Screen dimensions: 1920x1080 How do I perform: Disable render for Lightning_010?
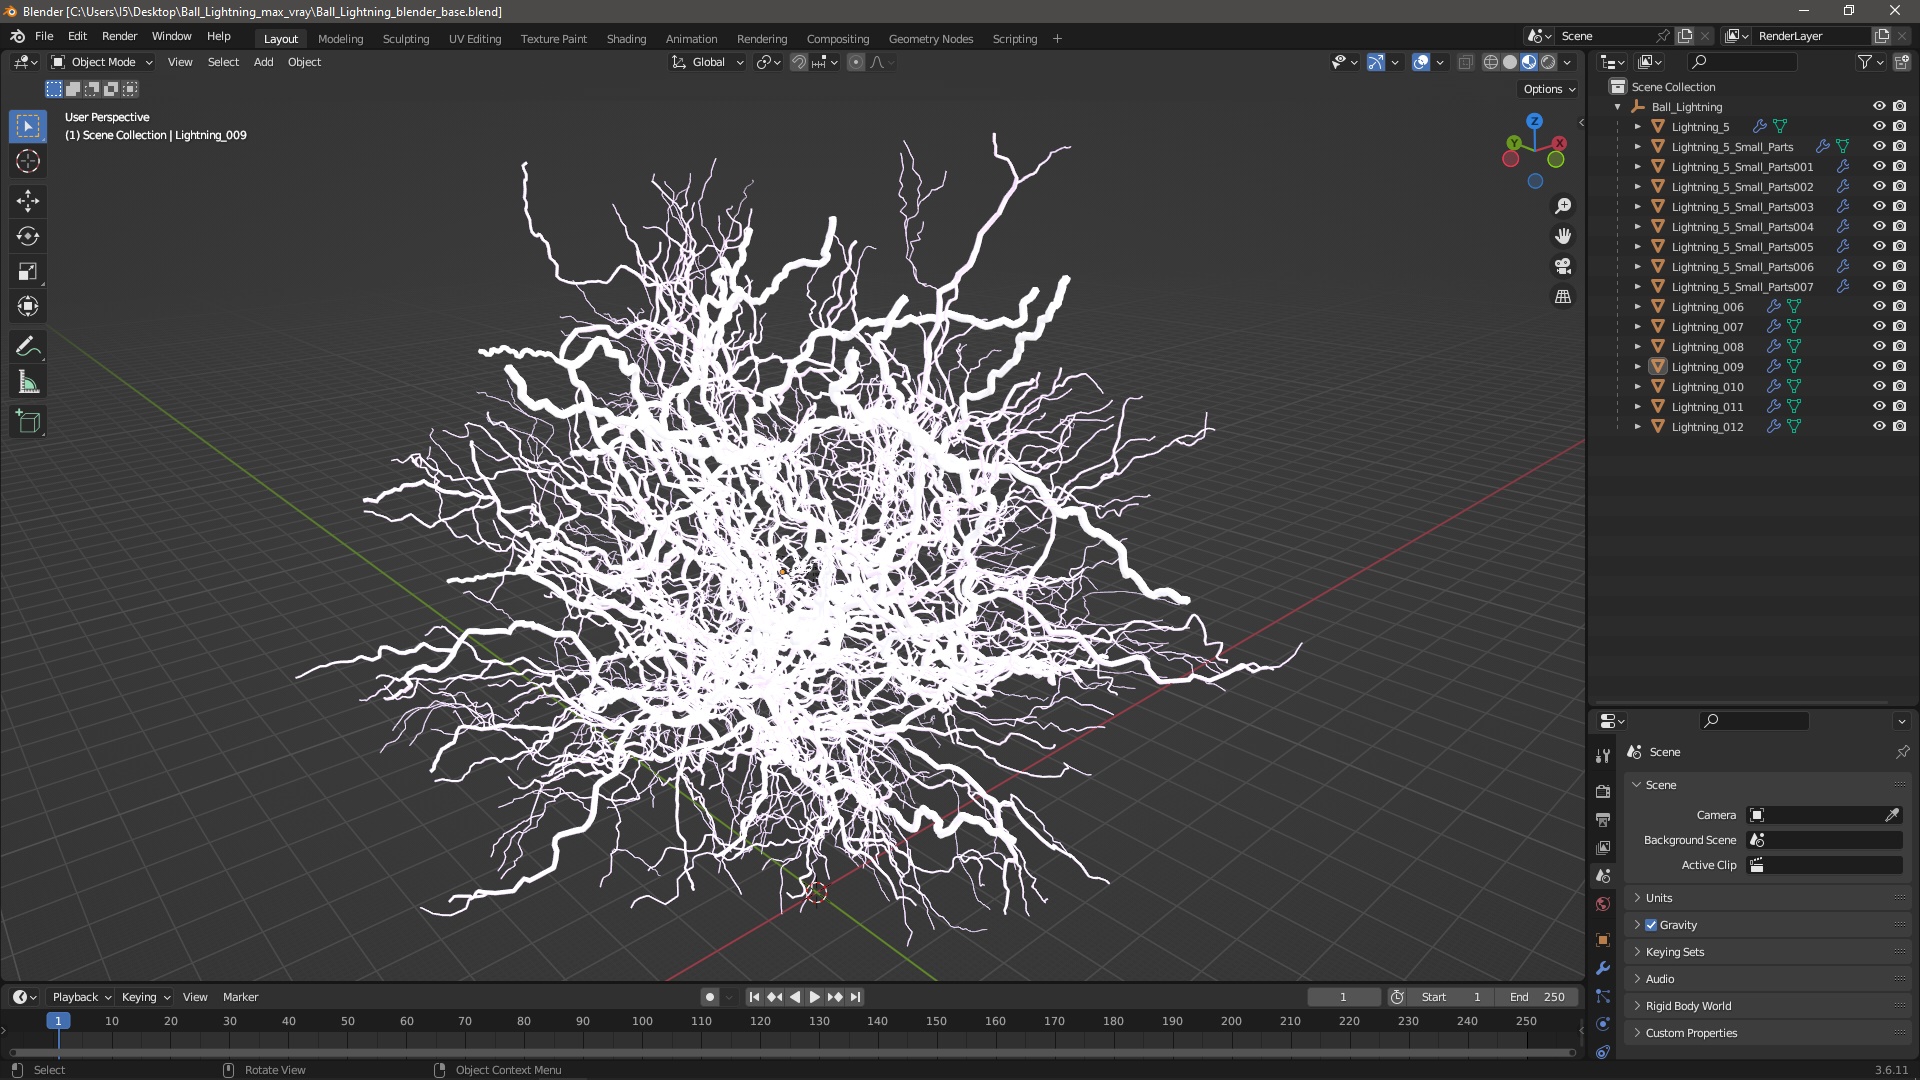[1900, 386]
